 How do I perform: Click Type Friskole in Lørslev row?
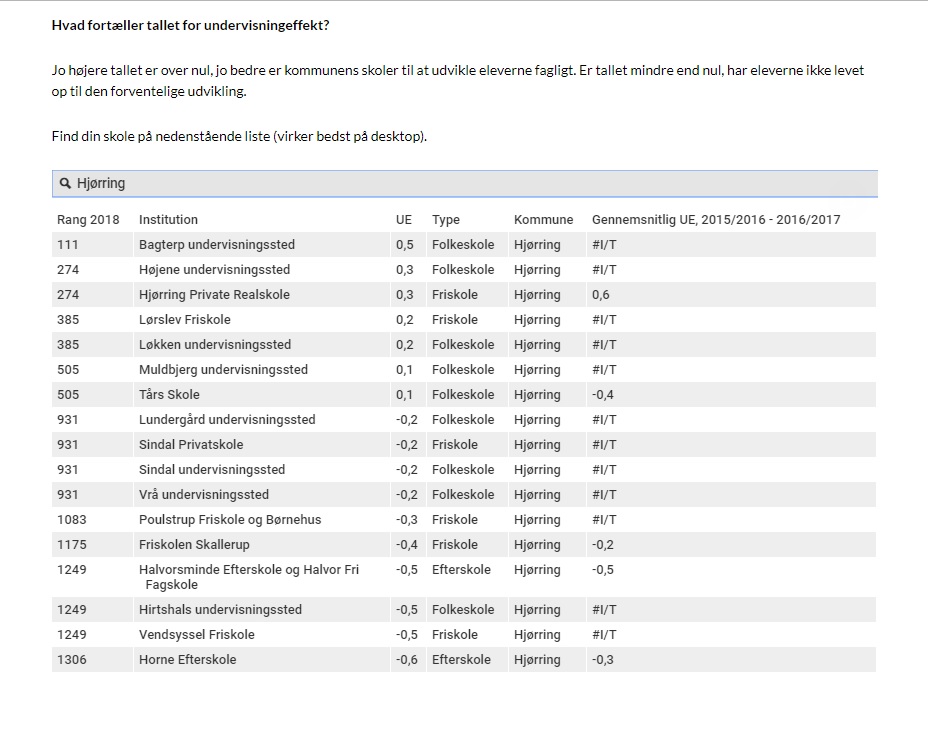tap(455, 319)
